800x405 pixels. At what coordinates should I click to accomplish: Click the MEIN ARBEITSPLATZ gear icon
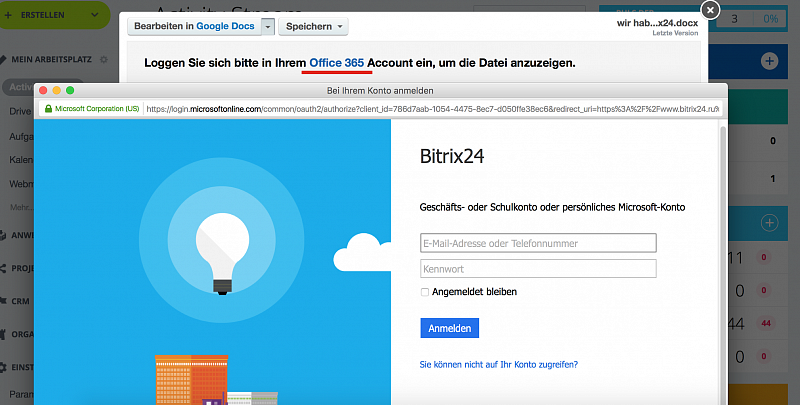click(x=104, y=60)
